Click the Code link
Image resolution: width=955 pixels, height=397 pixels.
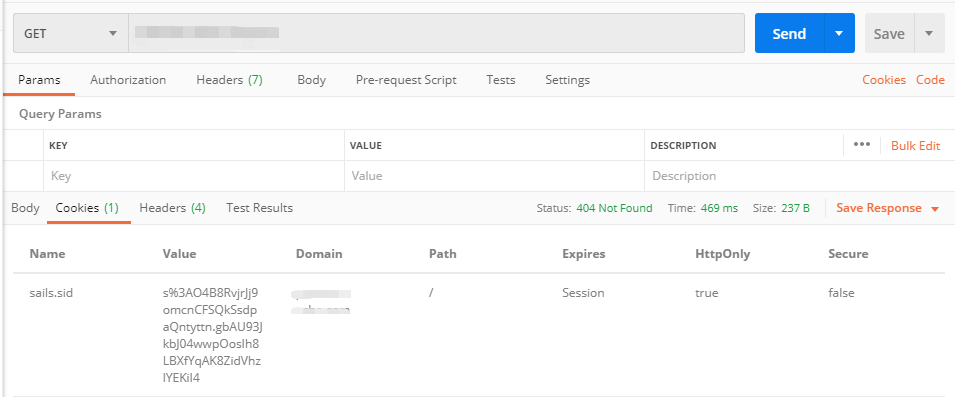click(x=930, y=80)
